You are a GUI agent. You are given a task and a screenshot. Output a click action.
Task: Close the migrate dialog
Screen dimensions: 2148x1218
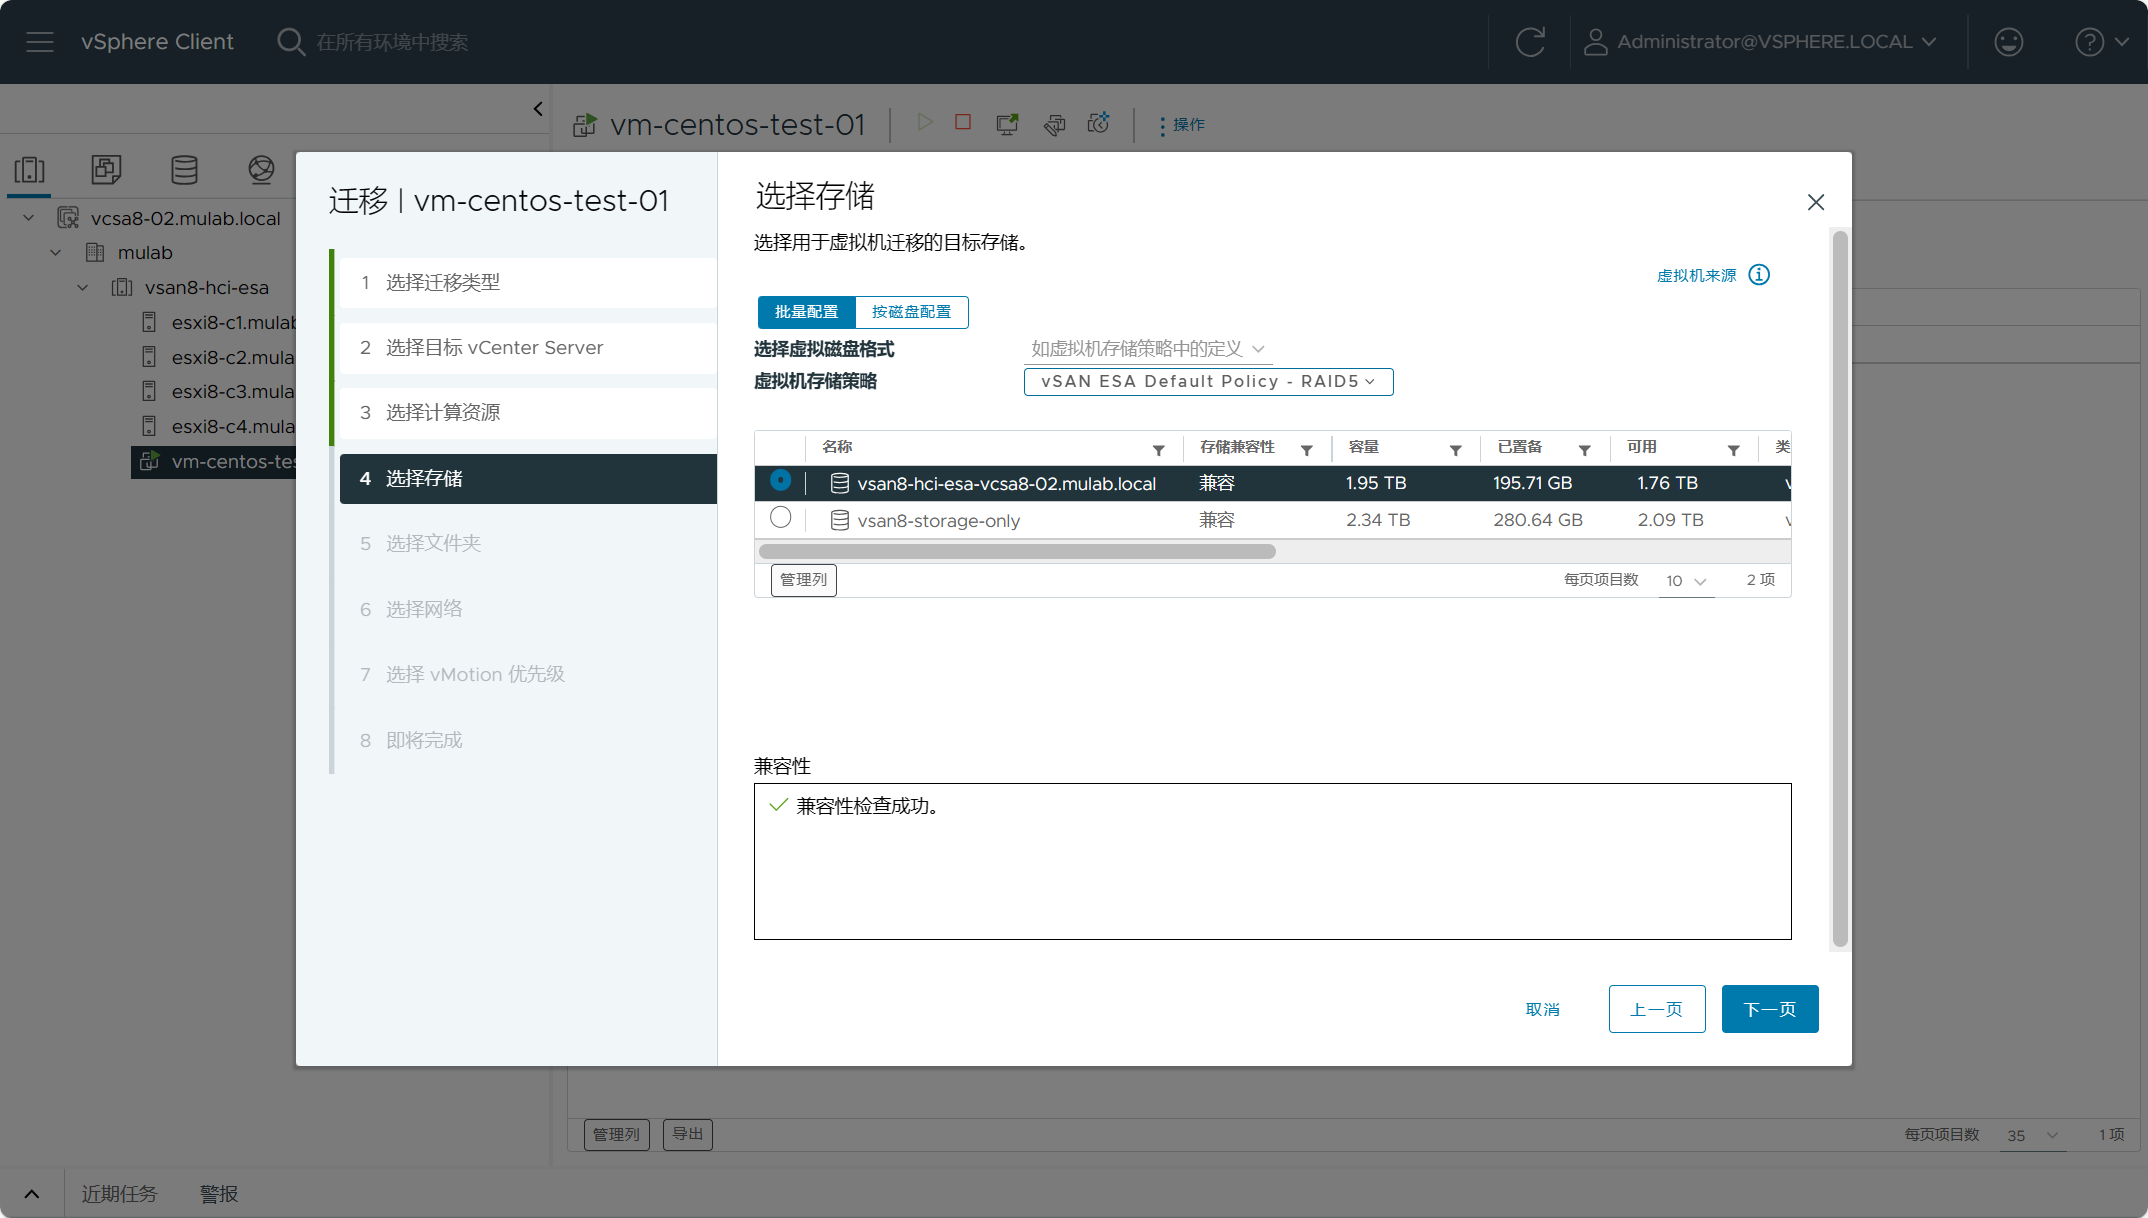pos(1816,202)
